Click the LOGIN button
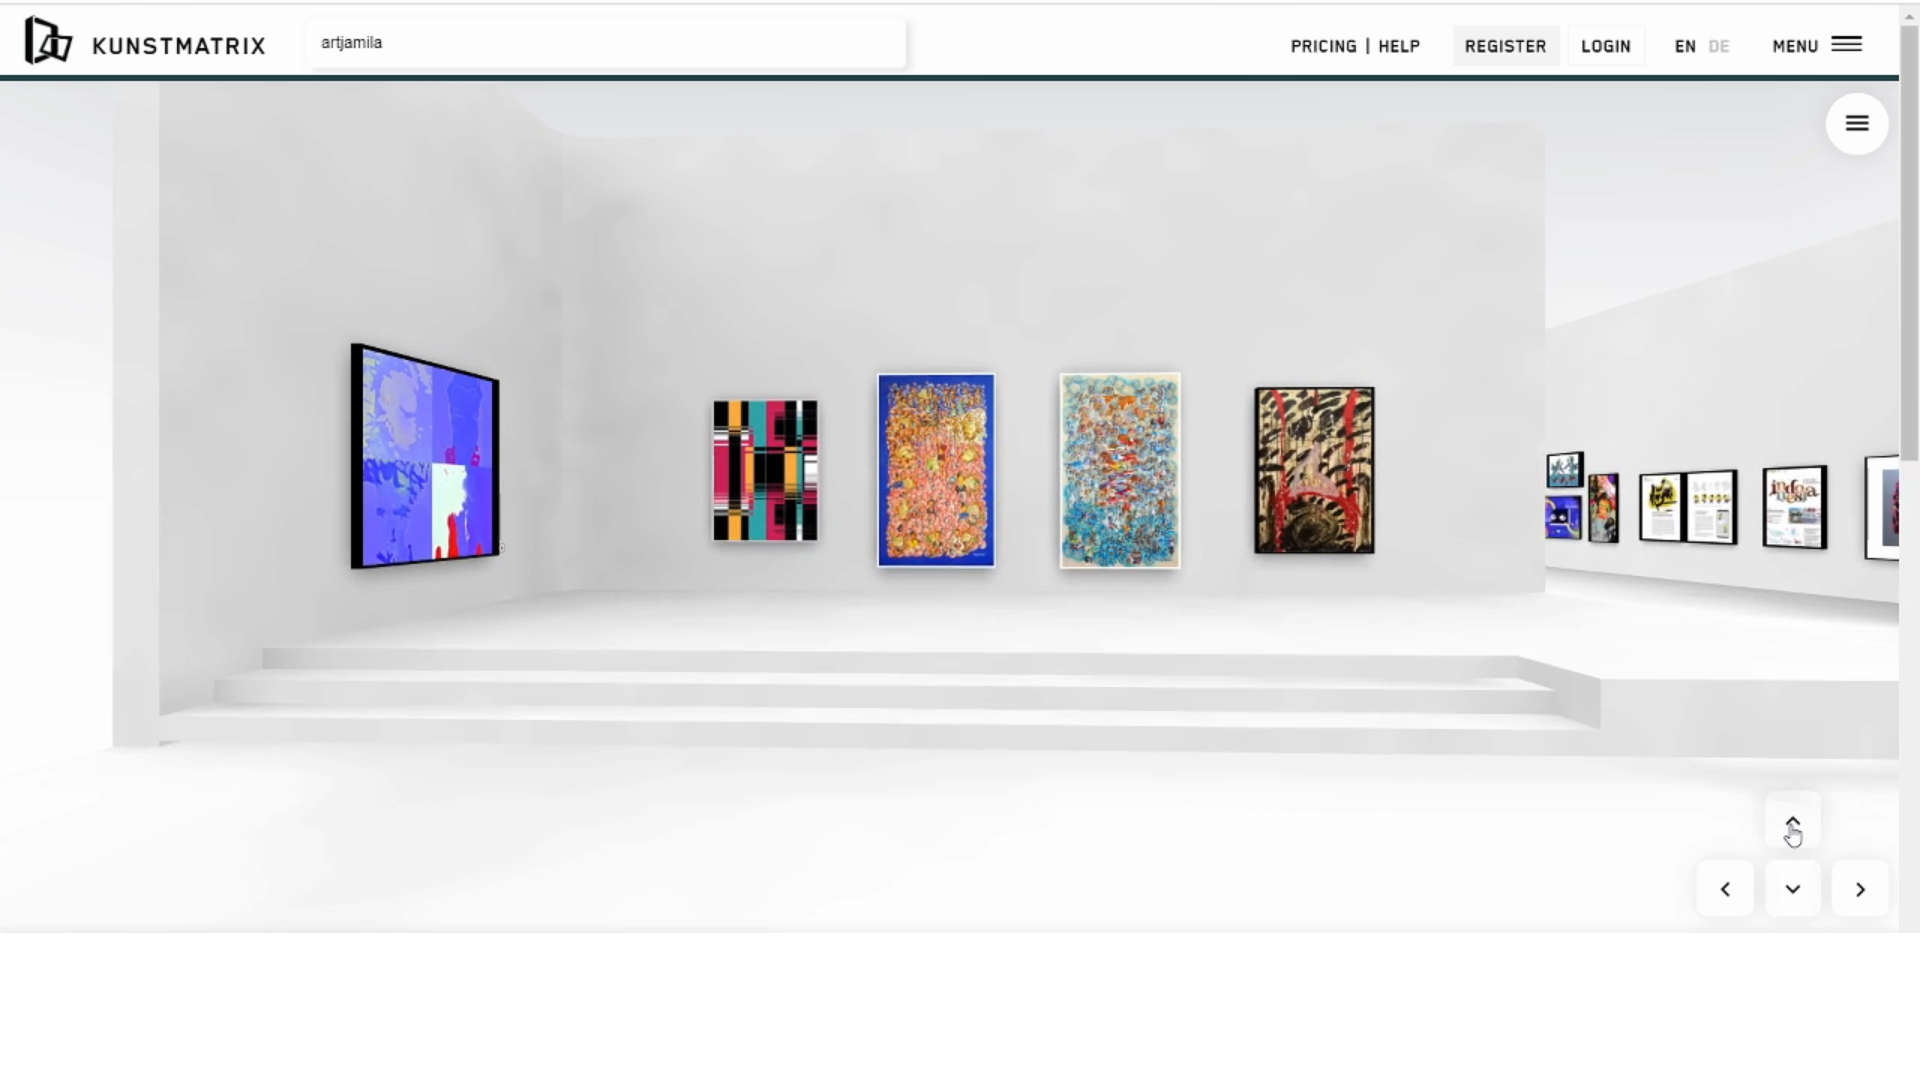Screen dimensions: 1920x1080 coord(1605,46)
